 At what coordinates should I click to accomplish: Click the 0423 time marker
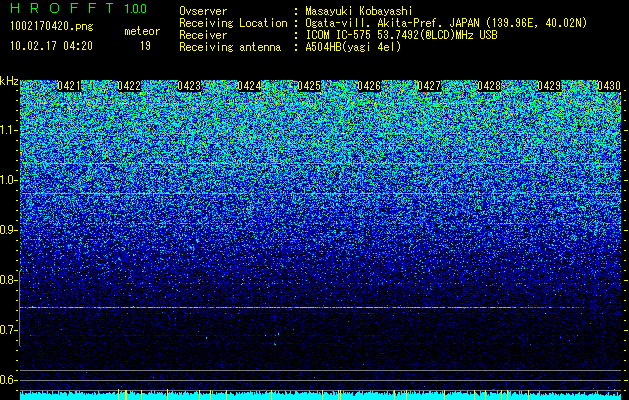coord(189,86)
